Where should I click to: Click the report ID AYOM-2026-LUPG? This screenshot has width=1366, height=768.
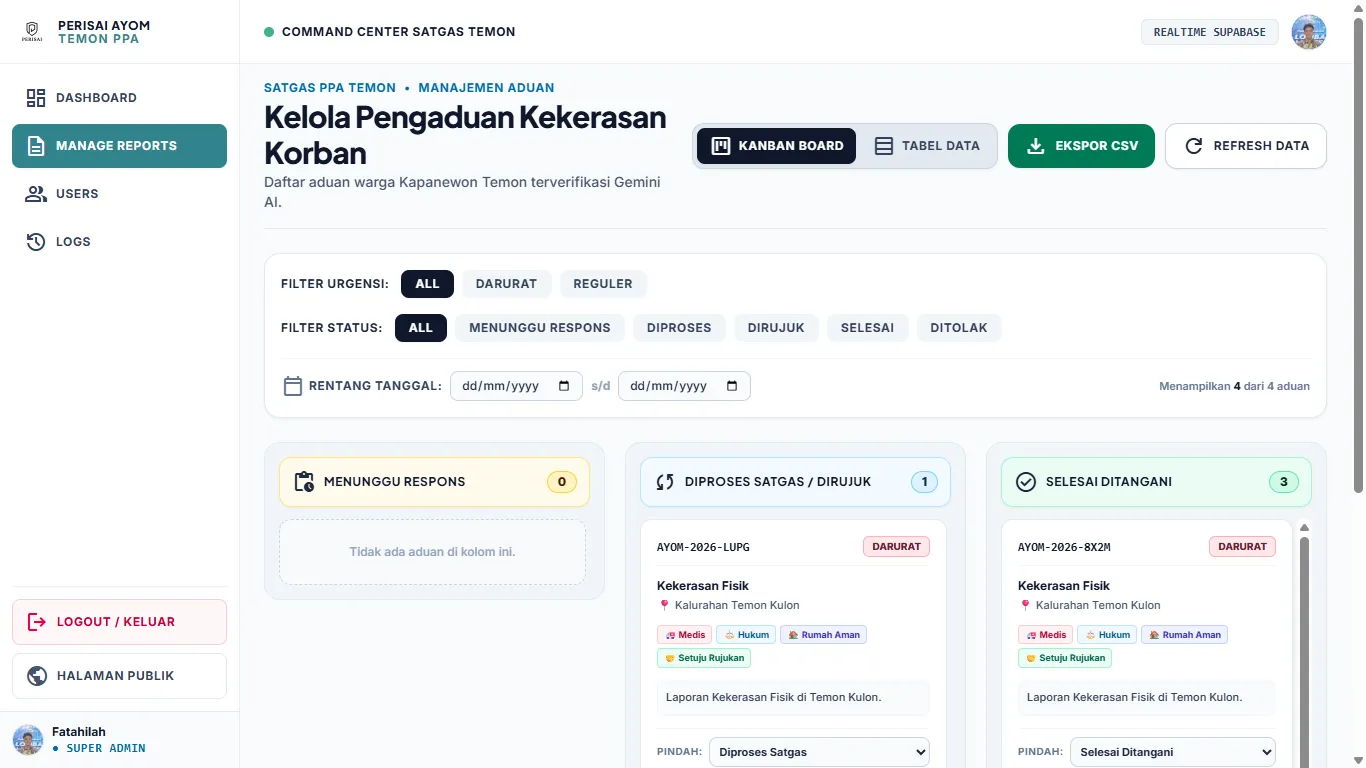tap(703, 548)
